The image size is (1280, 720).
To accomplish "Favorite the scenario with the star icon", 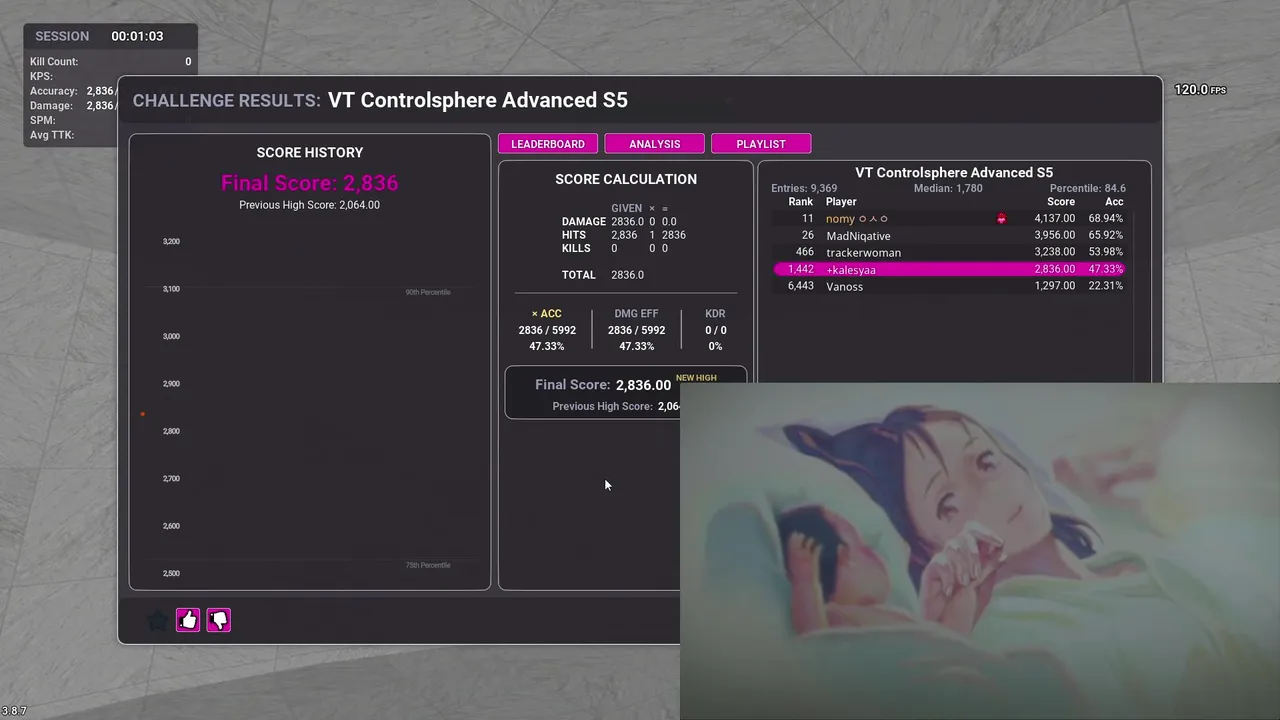I will (157, 620).
